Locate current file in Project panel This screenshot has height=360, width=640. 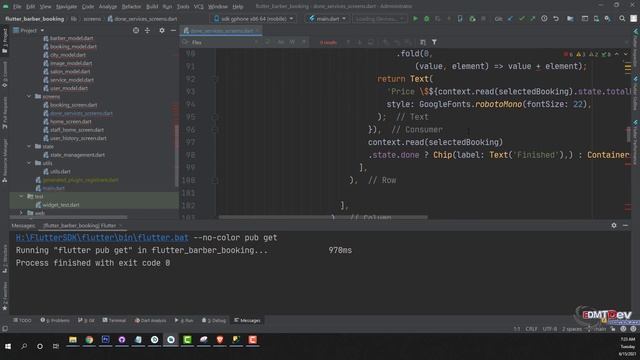click(x=136, y=31)
